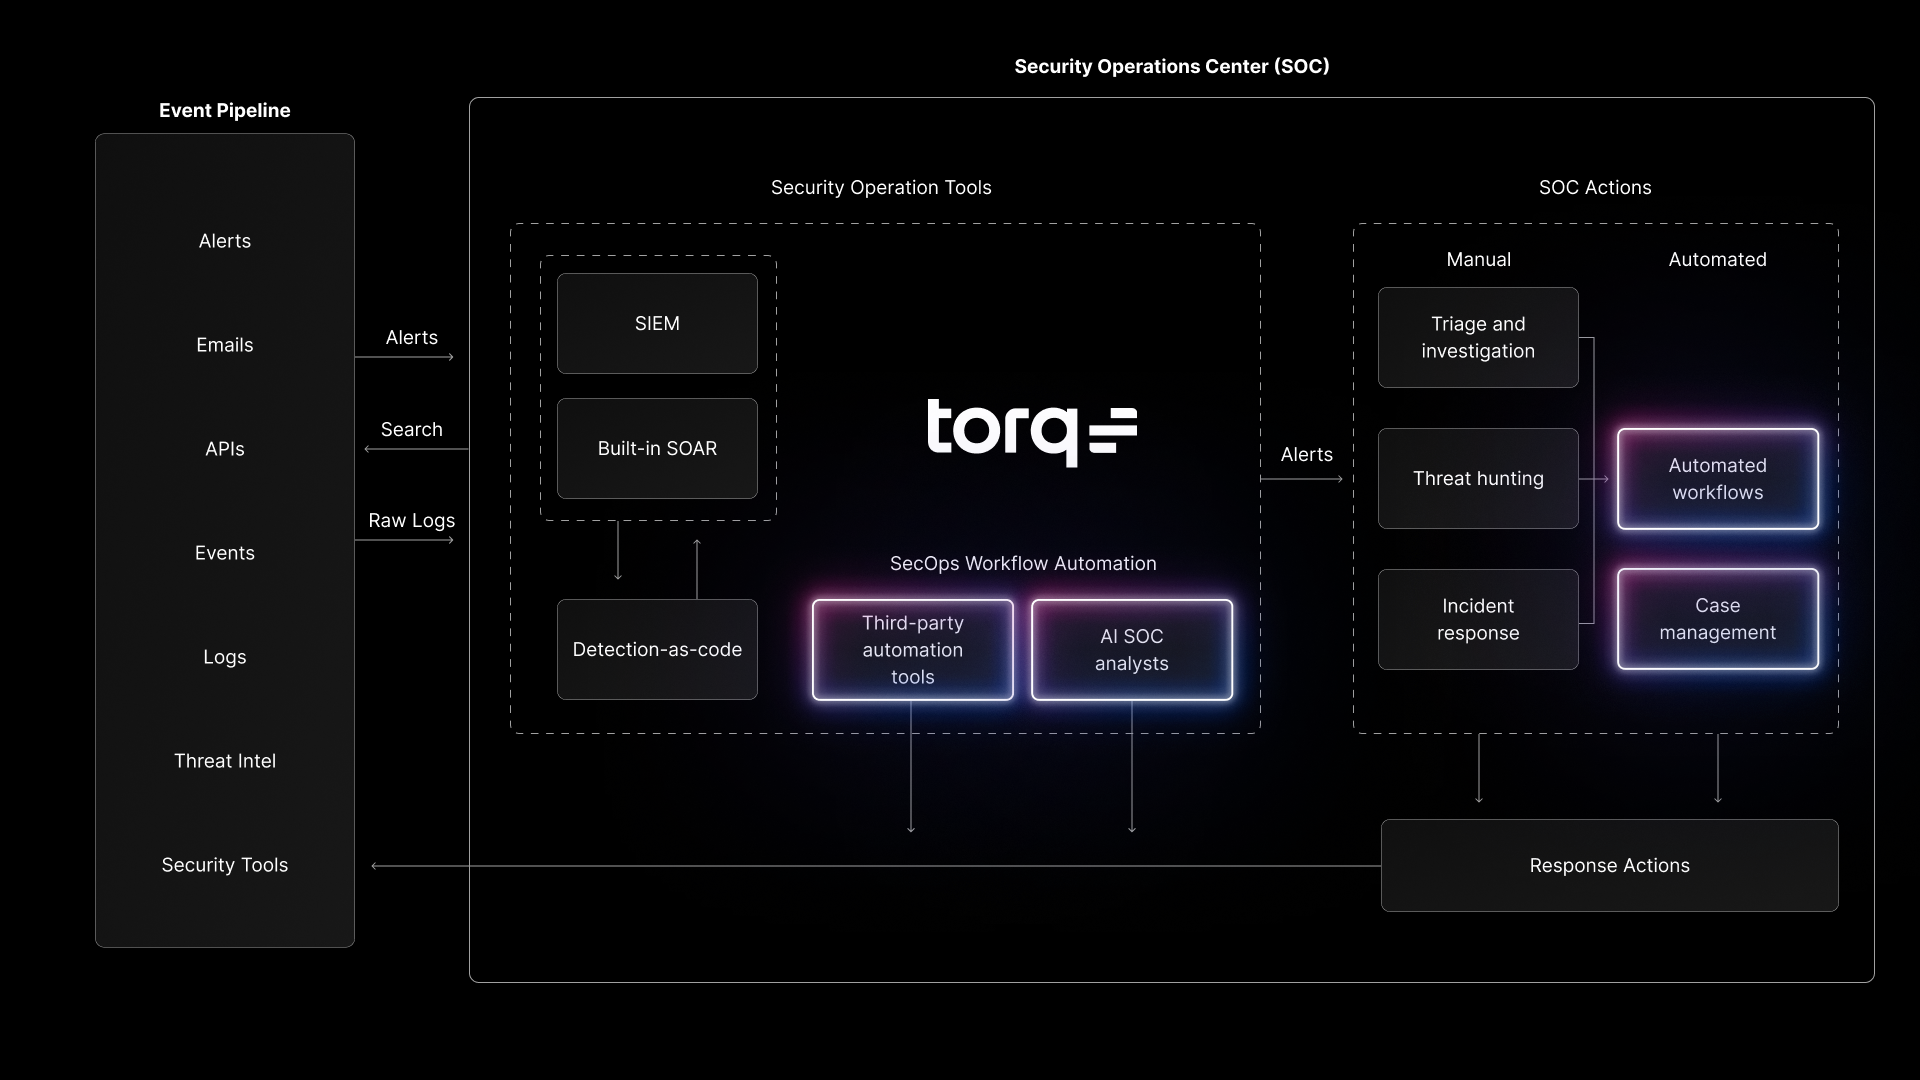Image resolution: width=1920 pixels, height=1080 pixels.
Task: Select Threat Intel in the Event Pipeline
Action: (224, 760)
